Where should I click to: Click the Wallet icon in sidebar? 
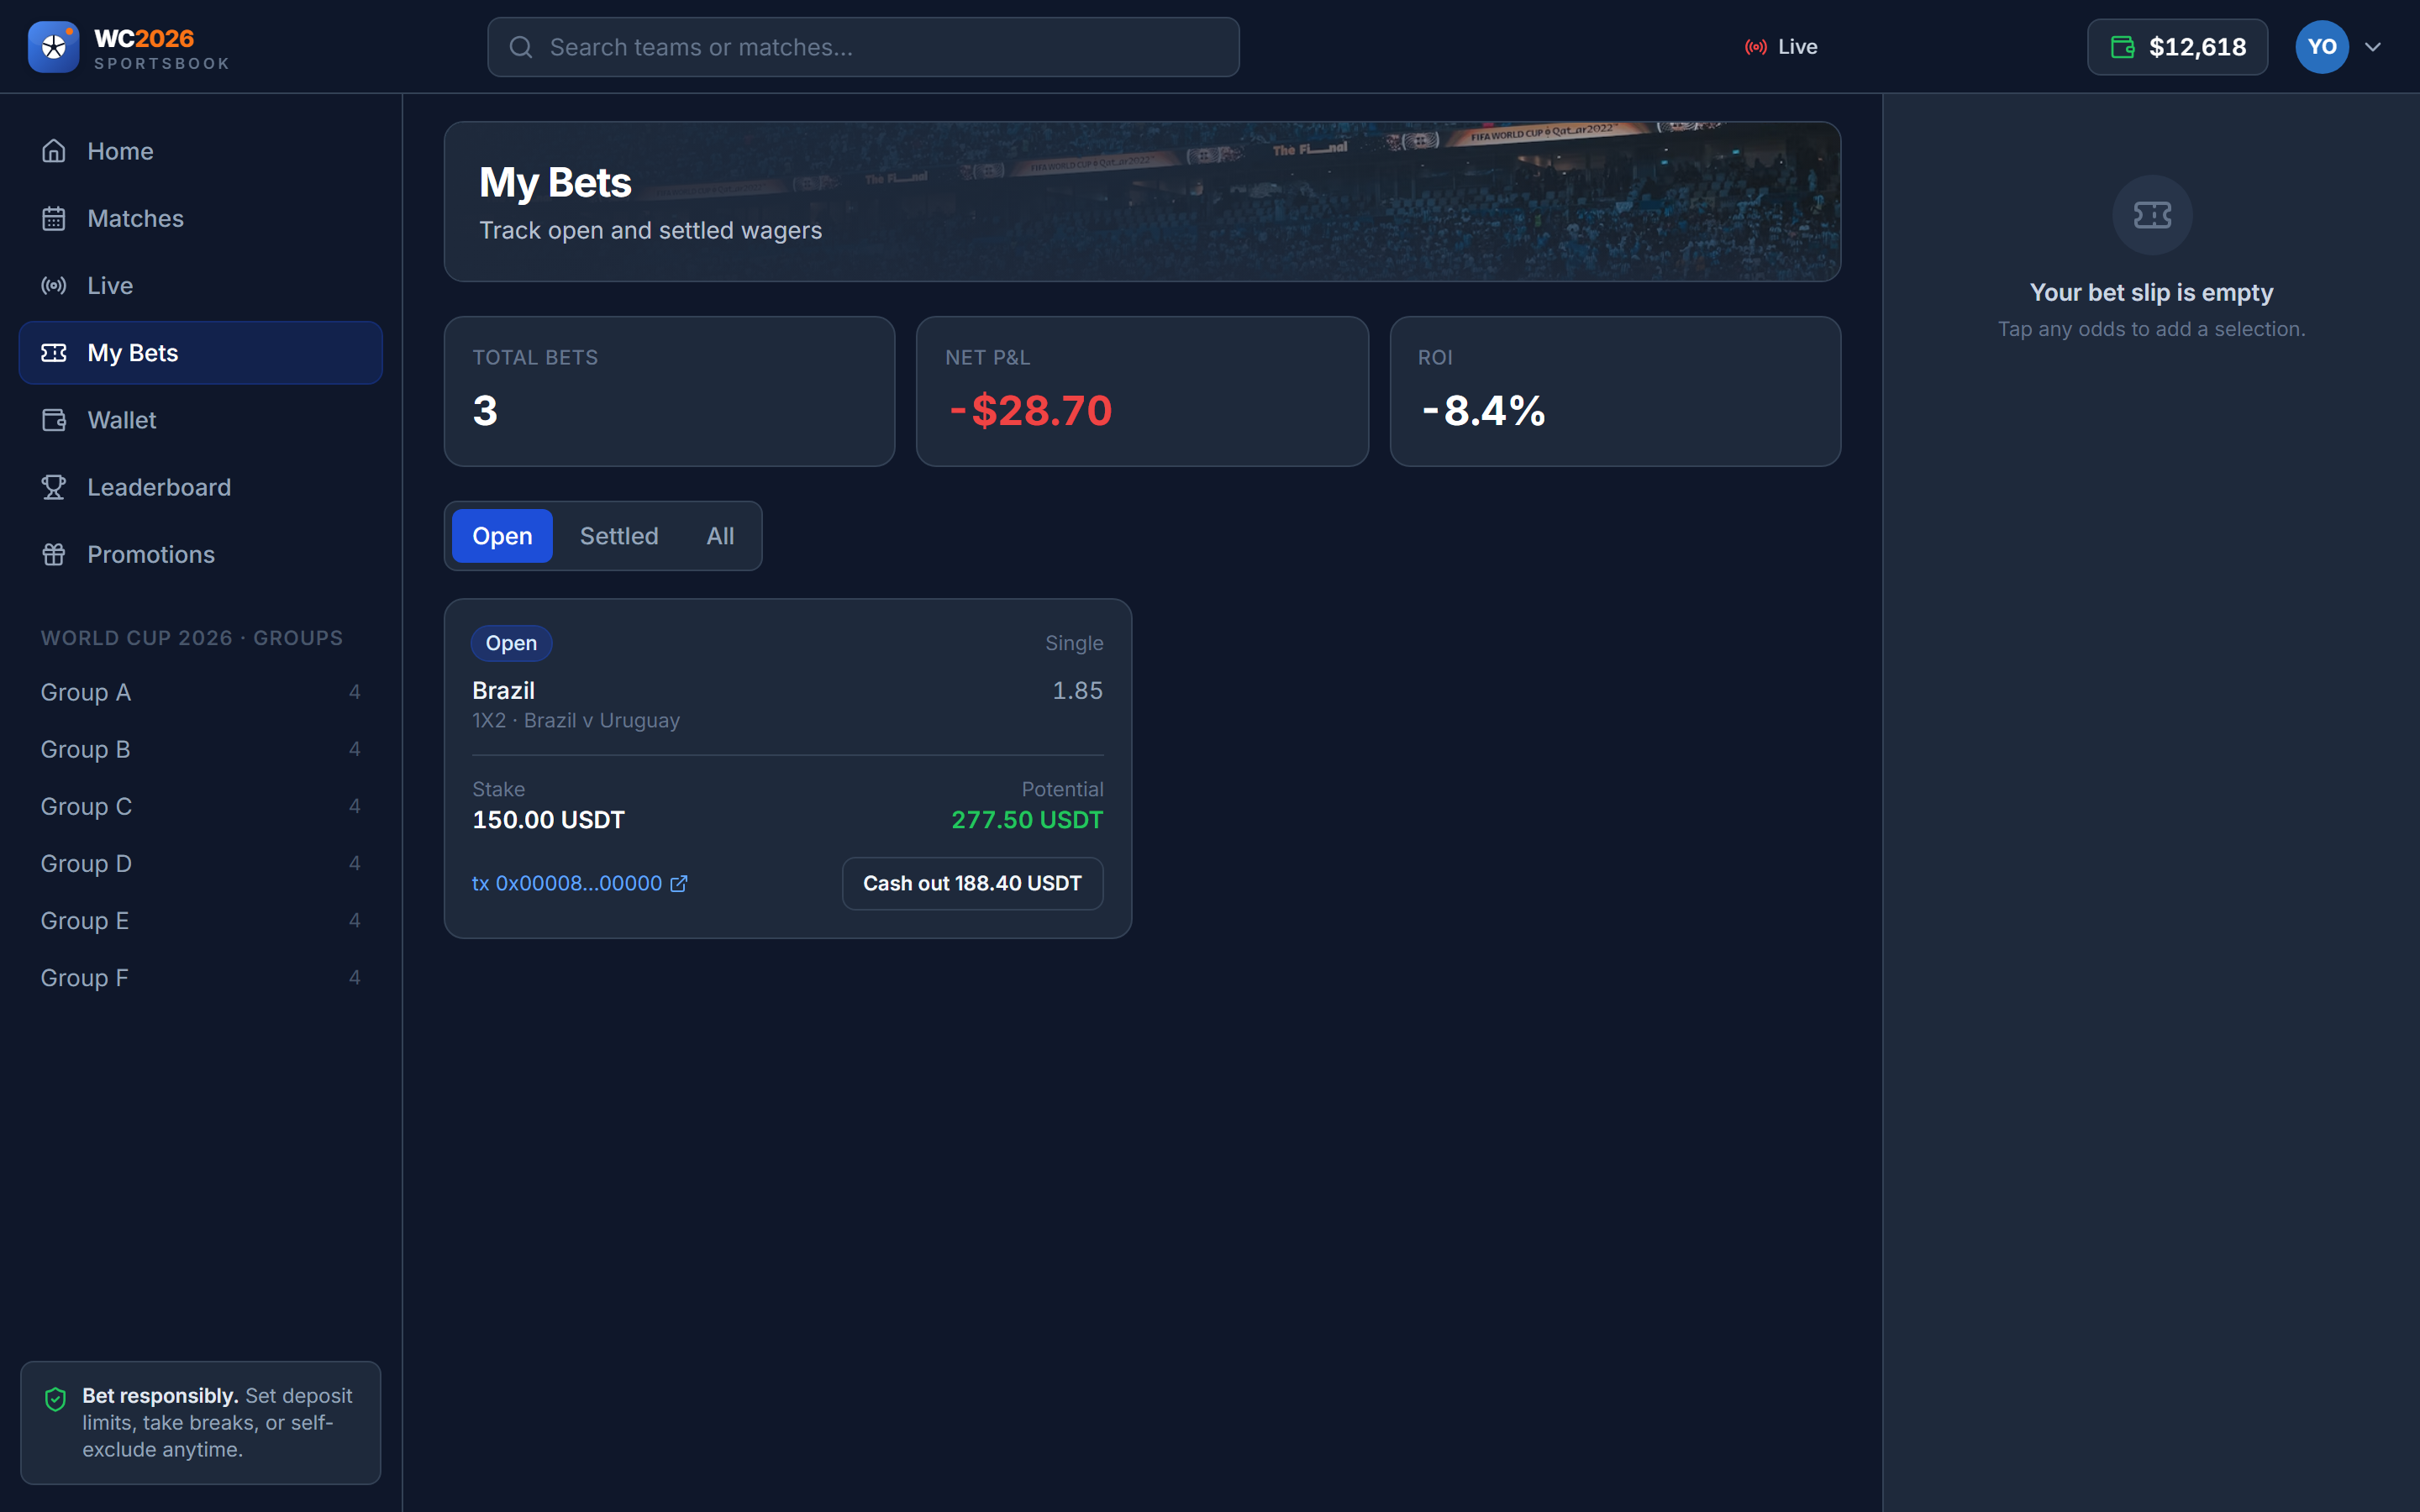pos(54,420)
